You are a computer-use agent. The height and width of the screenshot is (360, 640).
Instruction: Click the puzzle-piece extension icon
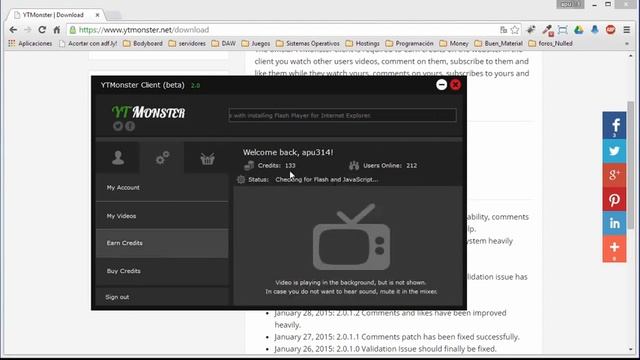(x=531, y=30)
